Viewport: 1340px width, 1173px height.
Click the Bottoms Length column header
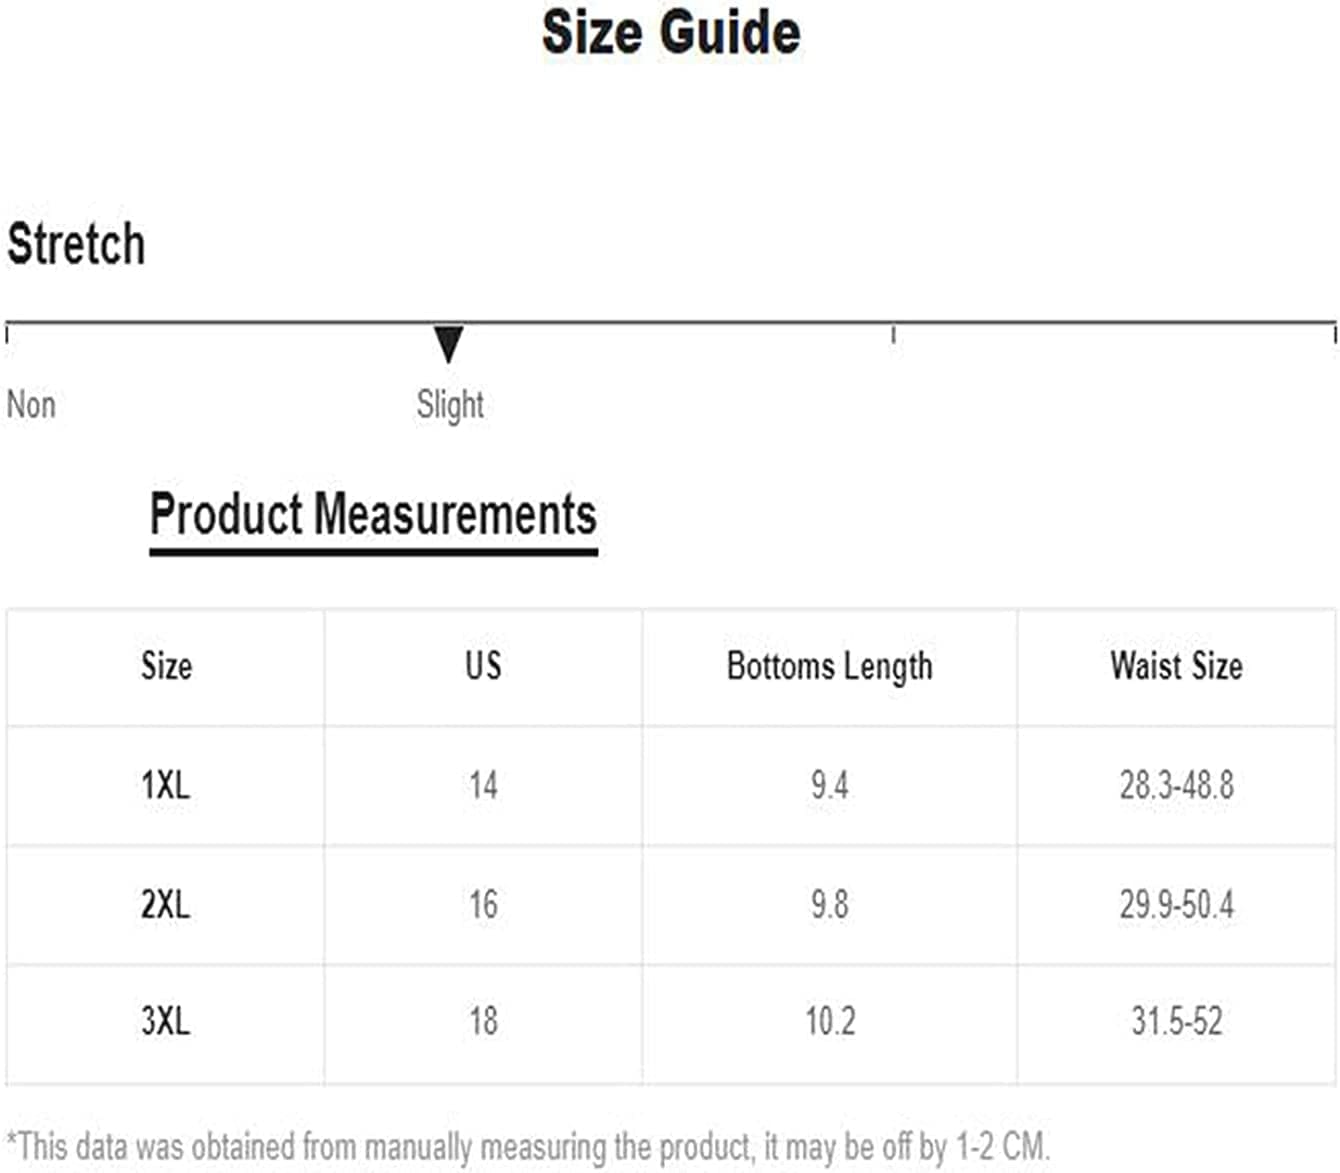[829, 667]
